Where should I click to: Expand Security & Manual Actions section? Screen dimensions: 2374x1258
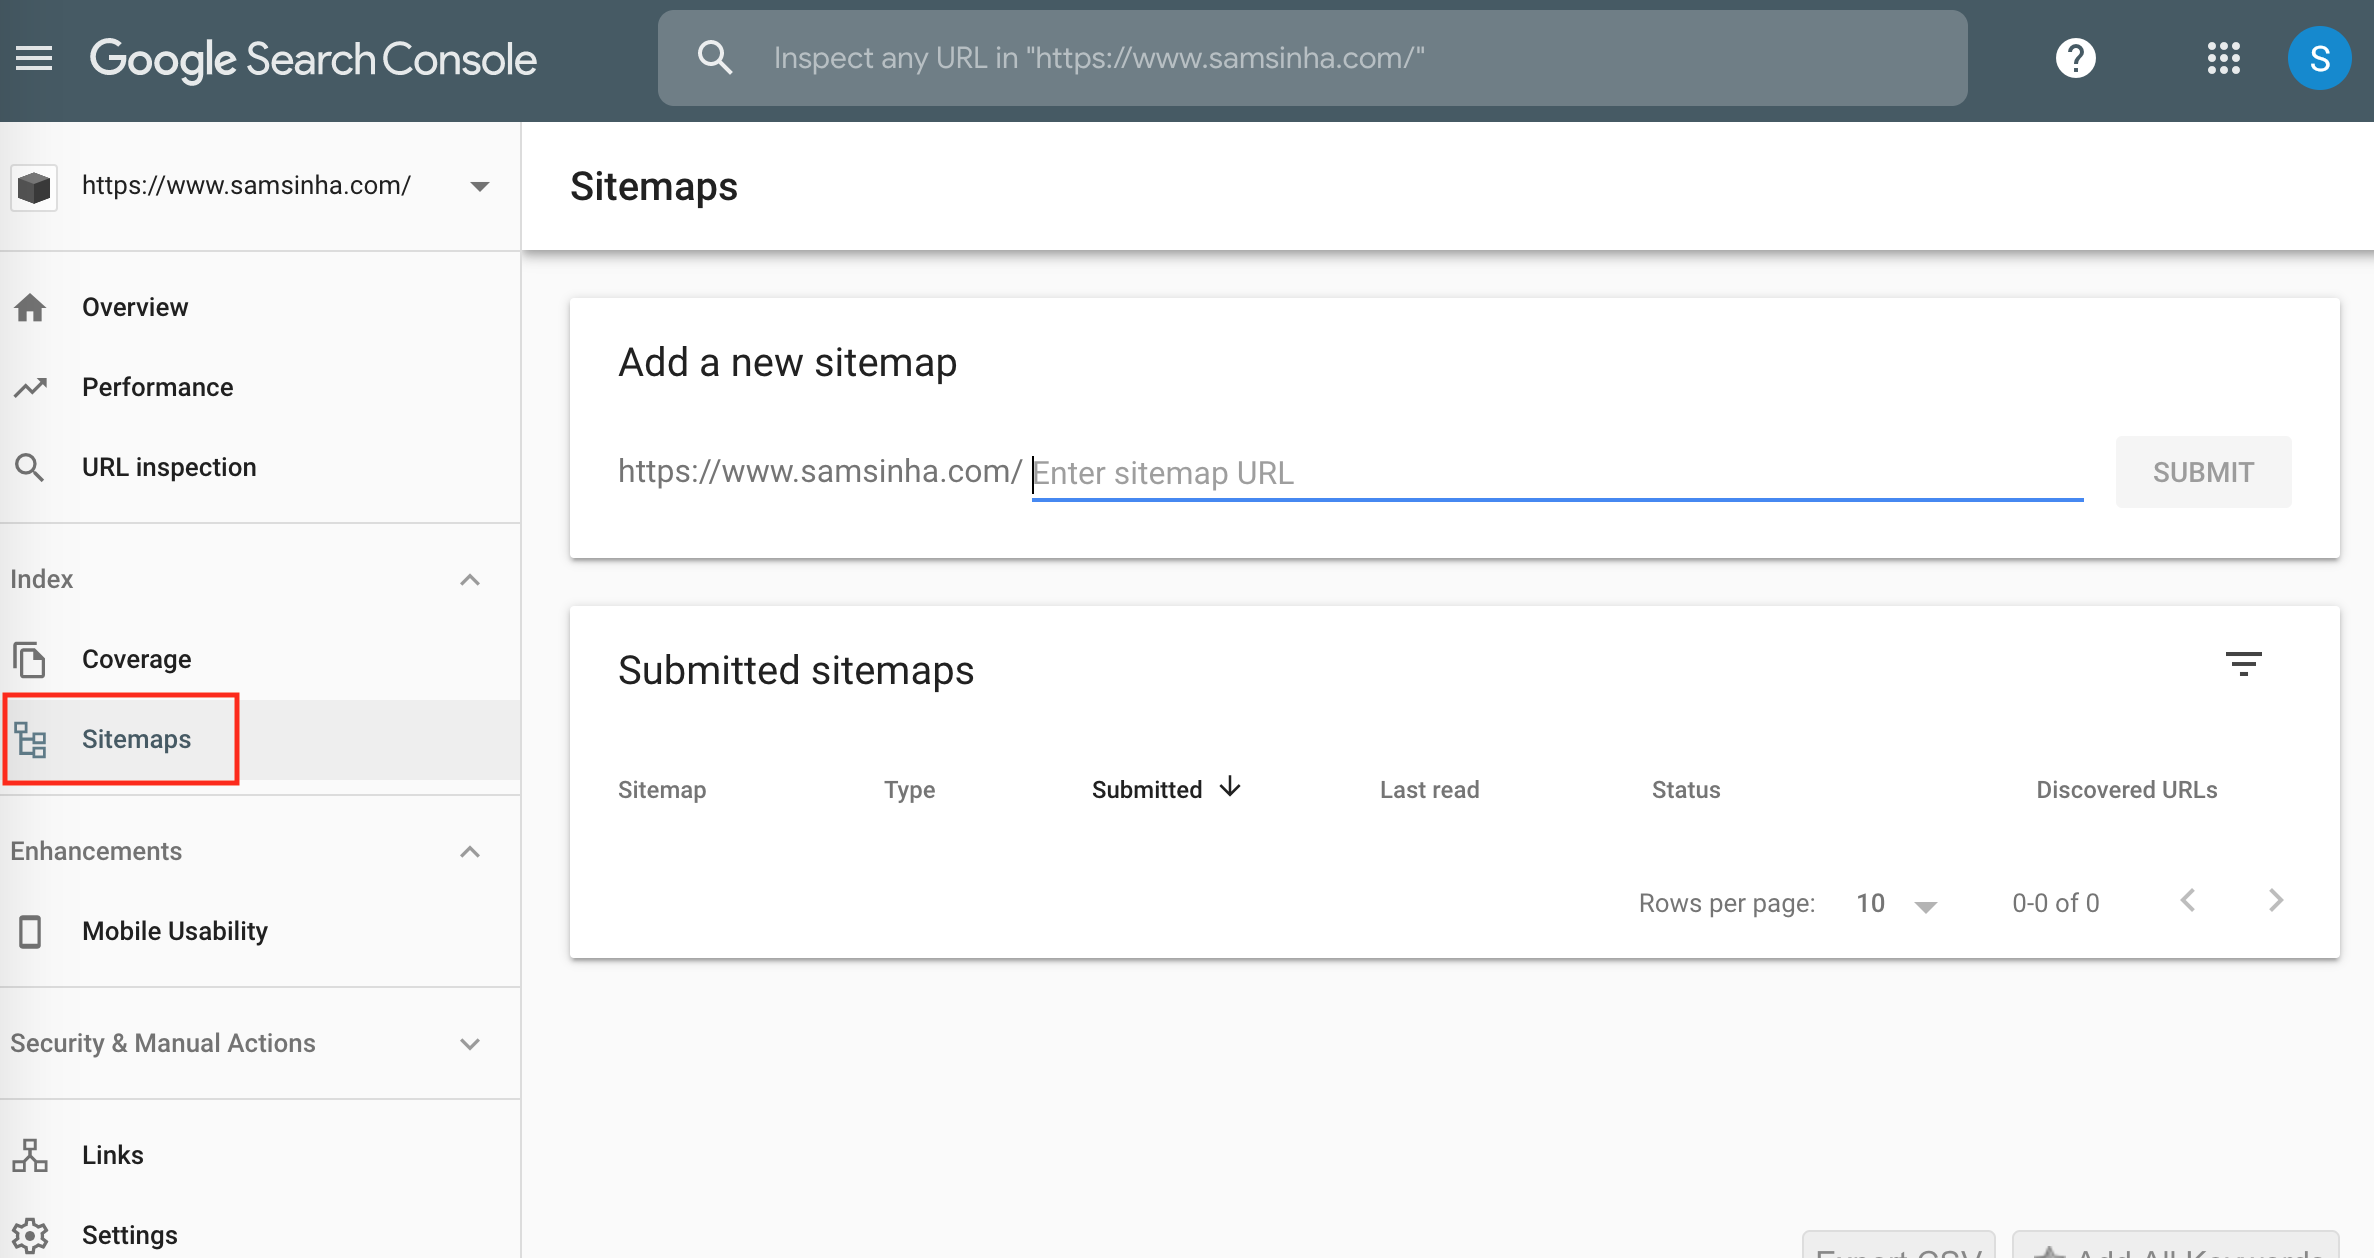(x=470, y=1044)
